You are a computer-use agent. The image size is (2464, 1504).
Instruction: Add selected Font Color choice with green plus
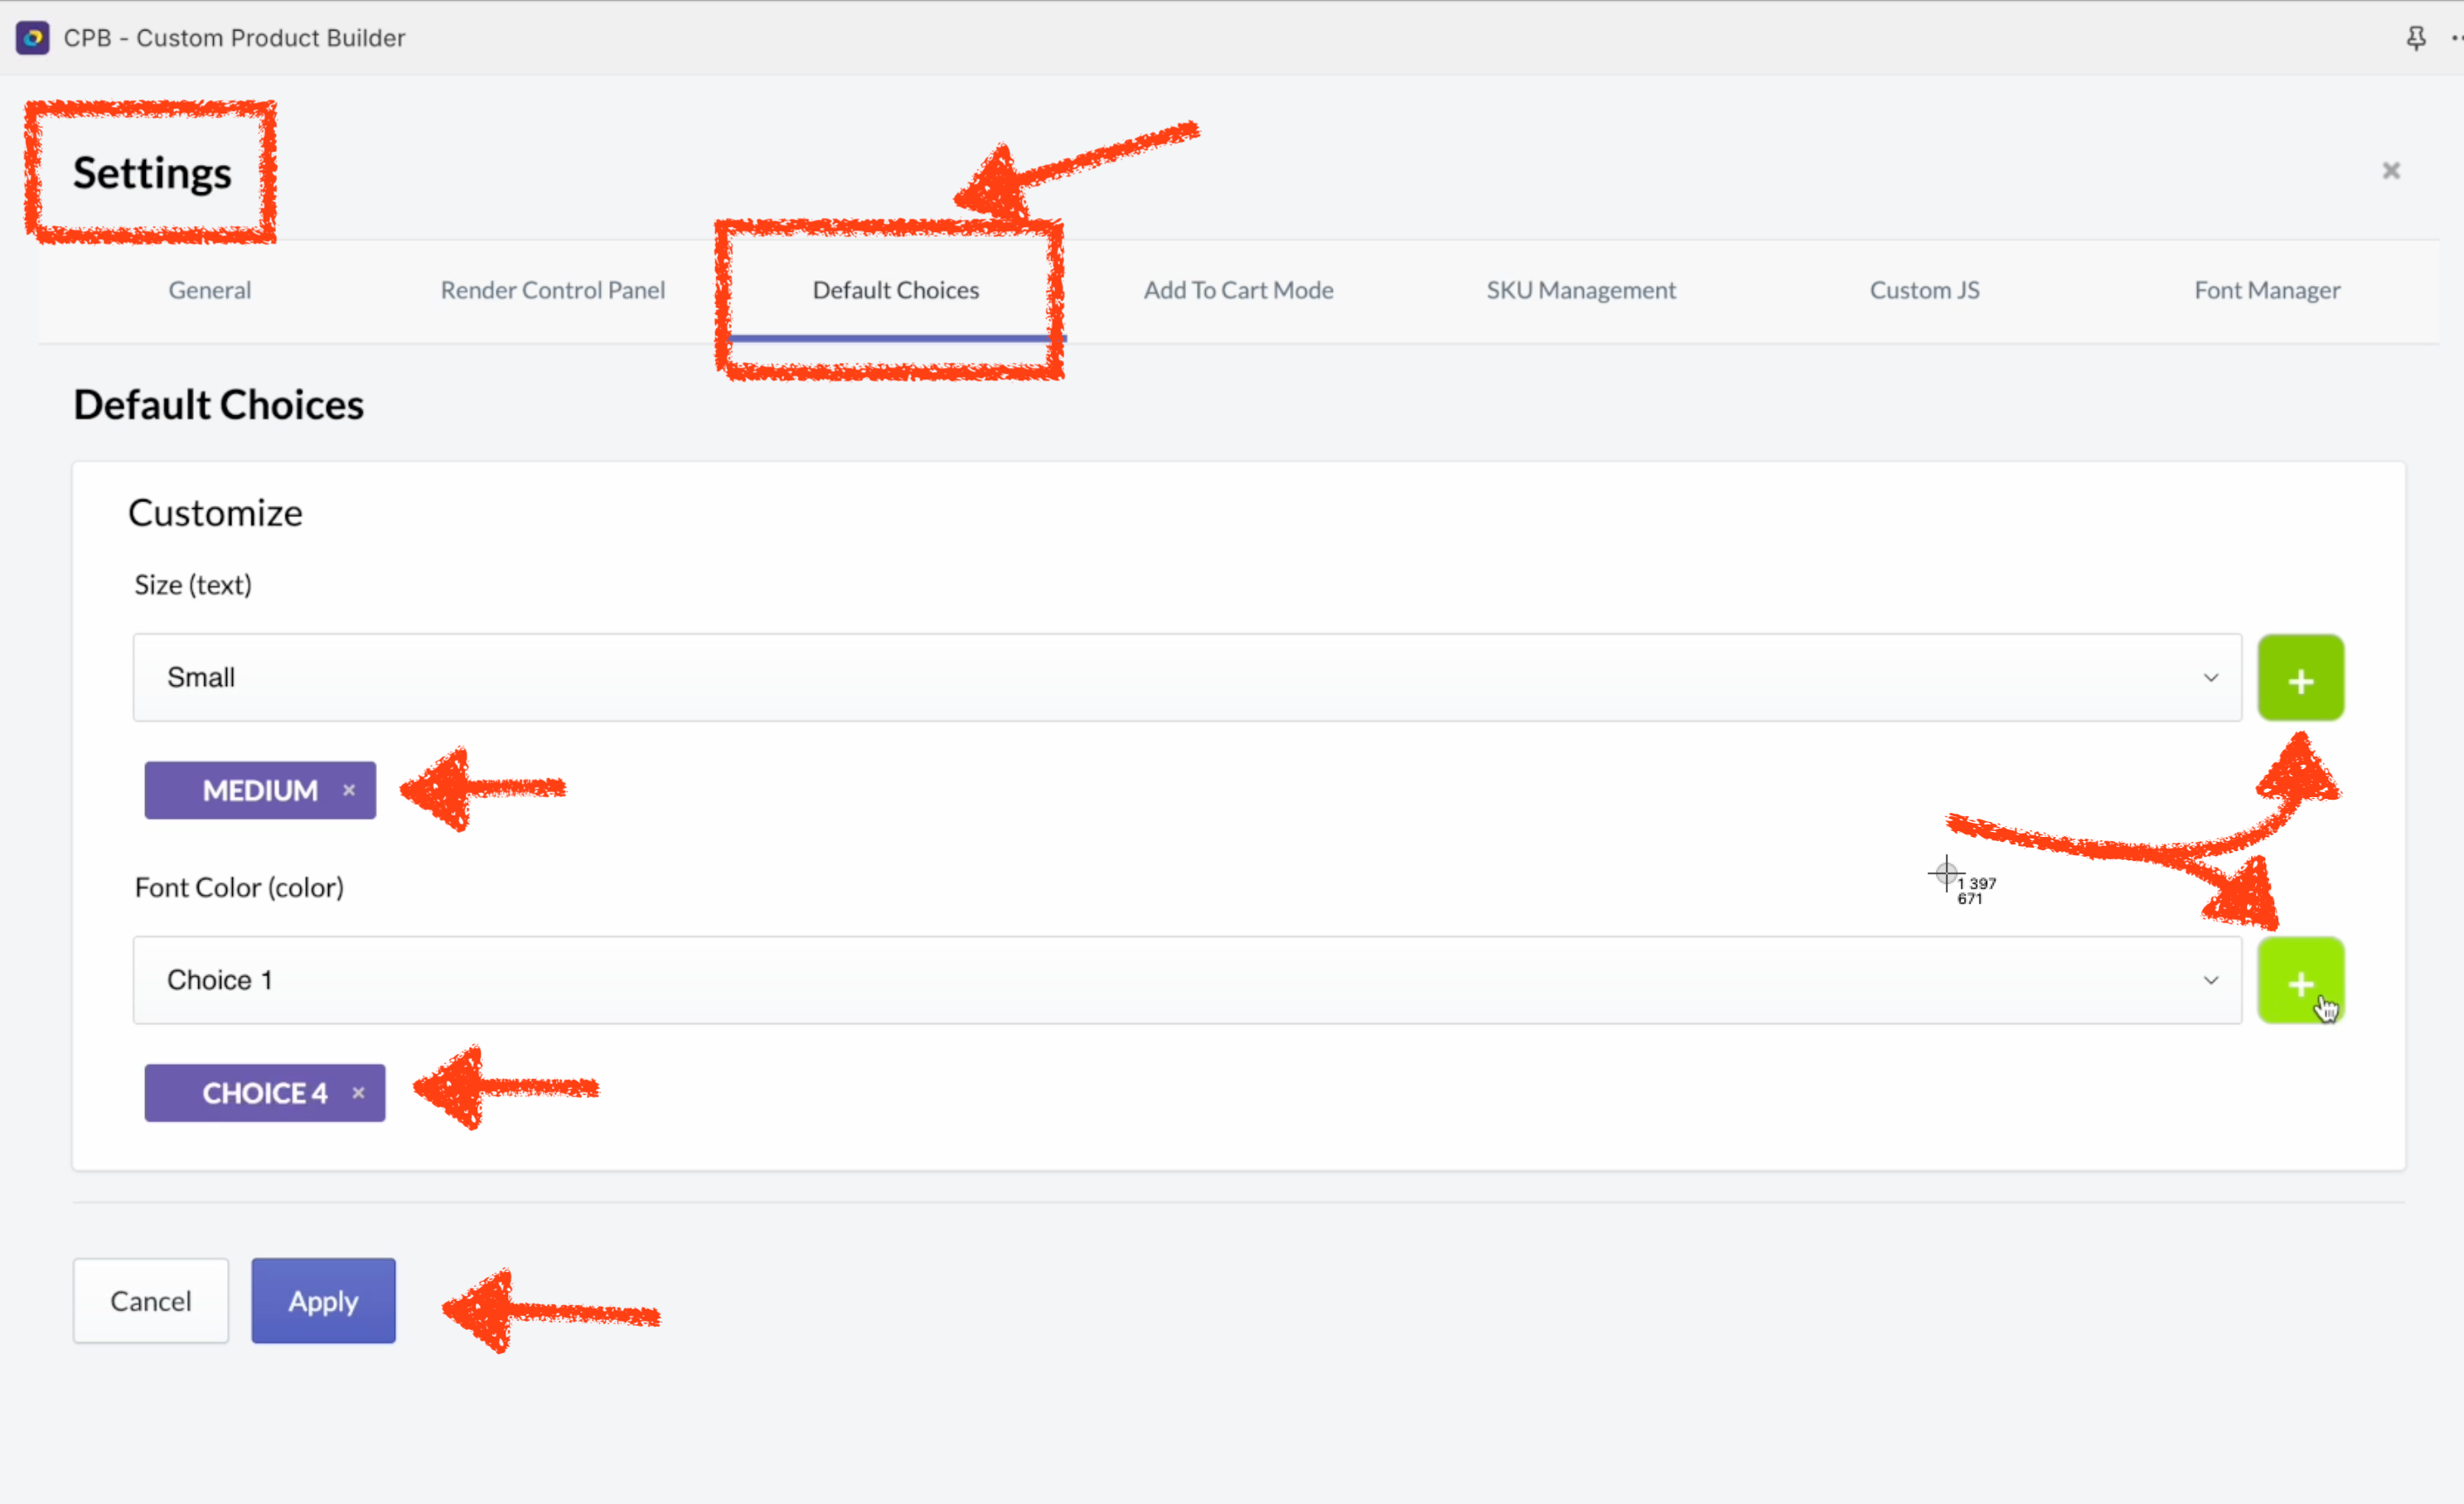tap(2300, 980)
